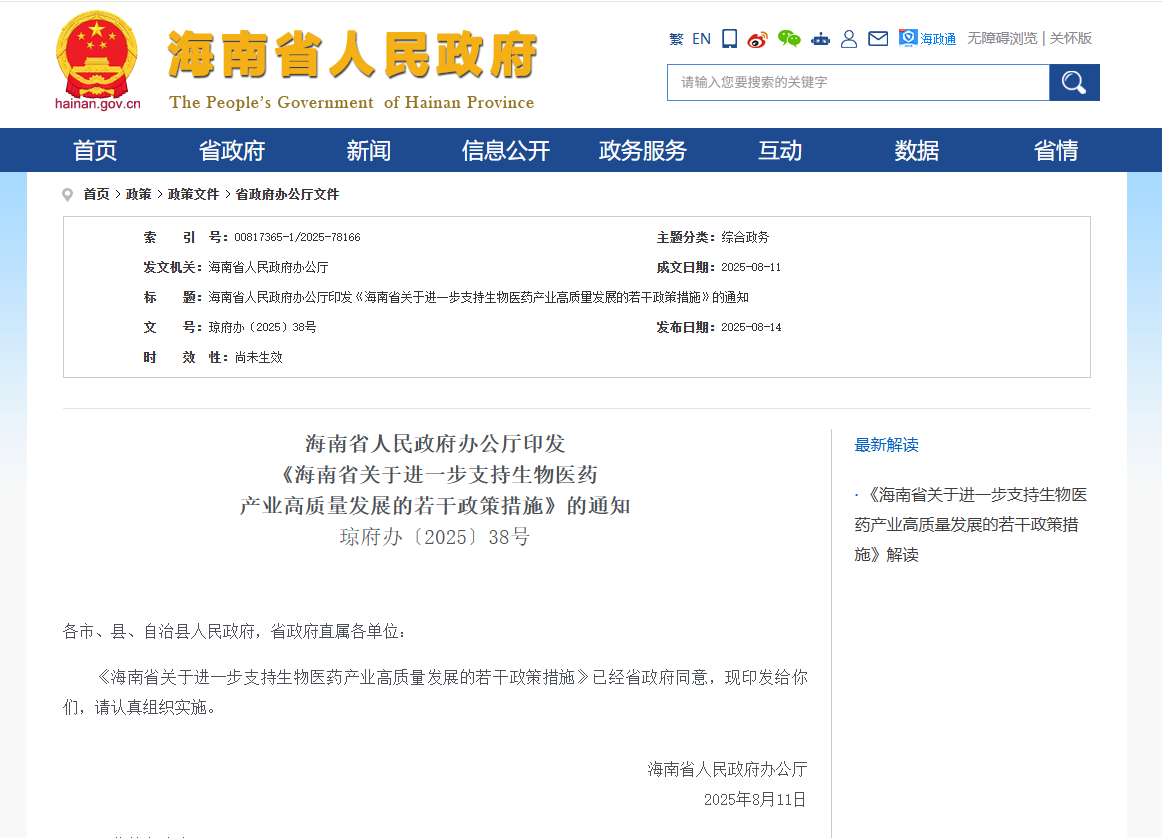The width and height of the screenshot is (1162, 838).
Task: Go to 首页 in the breadcrumb
Action: [96, 194]
